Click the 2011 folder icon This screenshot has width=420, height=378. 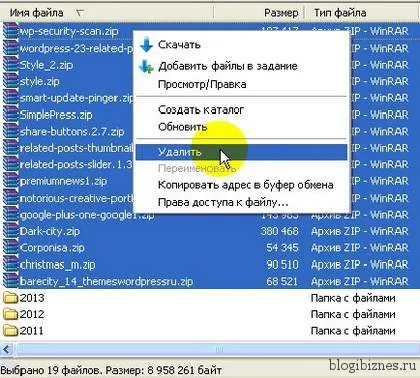(x=11, y=331)
